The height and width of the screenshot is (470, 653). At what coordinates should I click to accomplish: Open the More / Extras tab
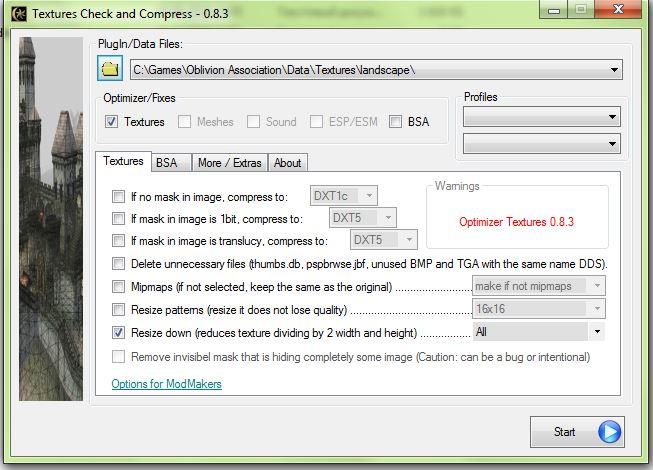(229, 163)
